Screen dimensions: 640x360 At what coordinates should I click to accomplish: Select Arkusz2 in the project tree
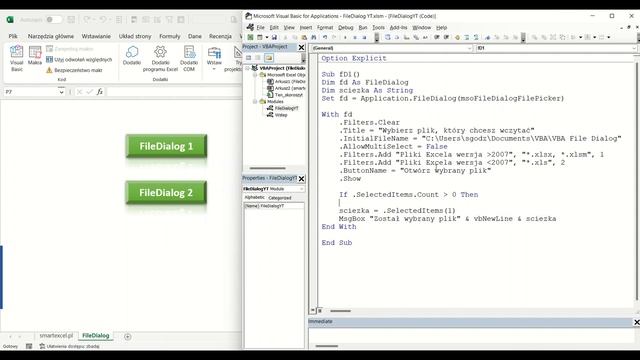[x=286, y=88]
